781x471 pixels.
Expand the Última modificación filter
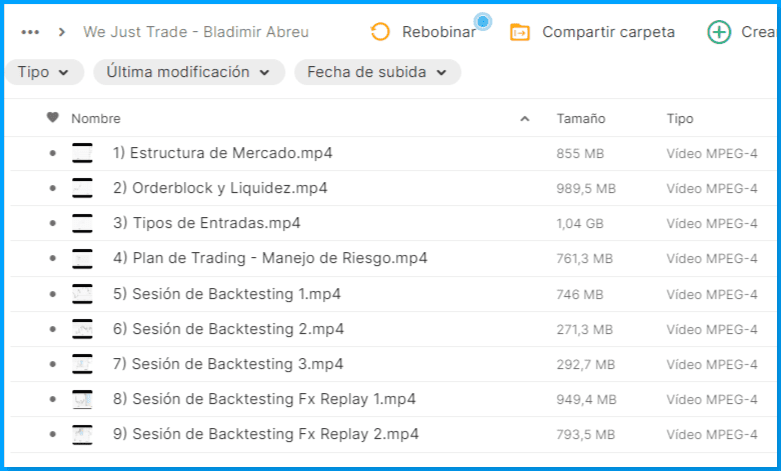point(188,72)
